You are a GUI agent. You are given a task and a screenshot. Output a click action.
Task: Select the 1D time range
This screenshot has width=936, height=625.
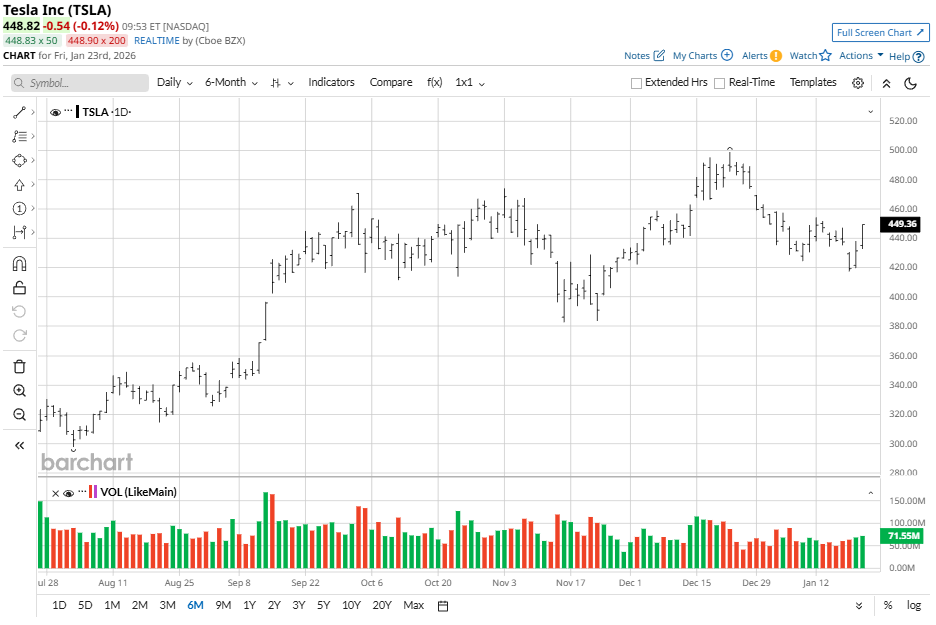click(x=59, y=605)
